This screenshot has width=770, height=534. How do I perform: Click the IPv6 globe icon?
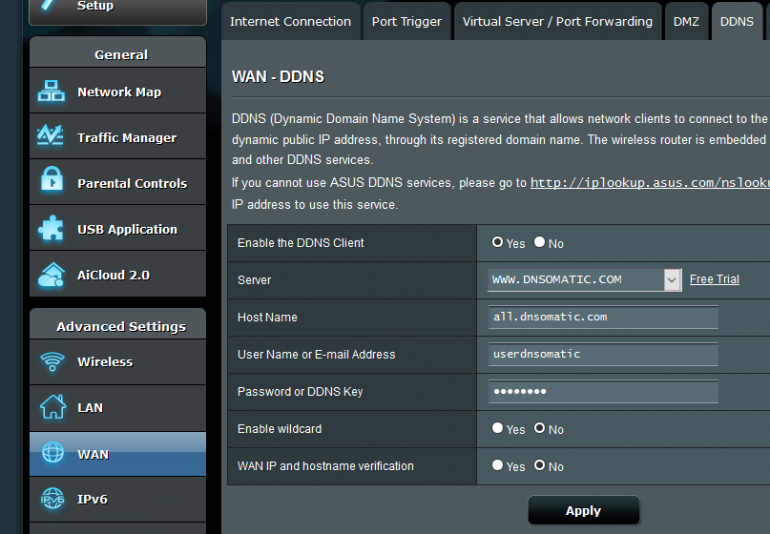(53, 499)
